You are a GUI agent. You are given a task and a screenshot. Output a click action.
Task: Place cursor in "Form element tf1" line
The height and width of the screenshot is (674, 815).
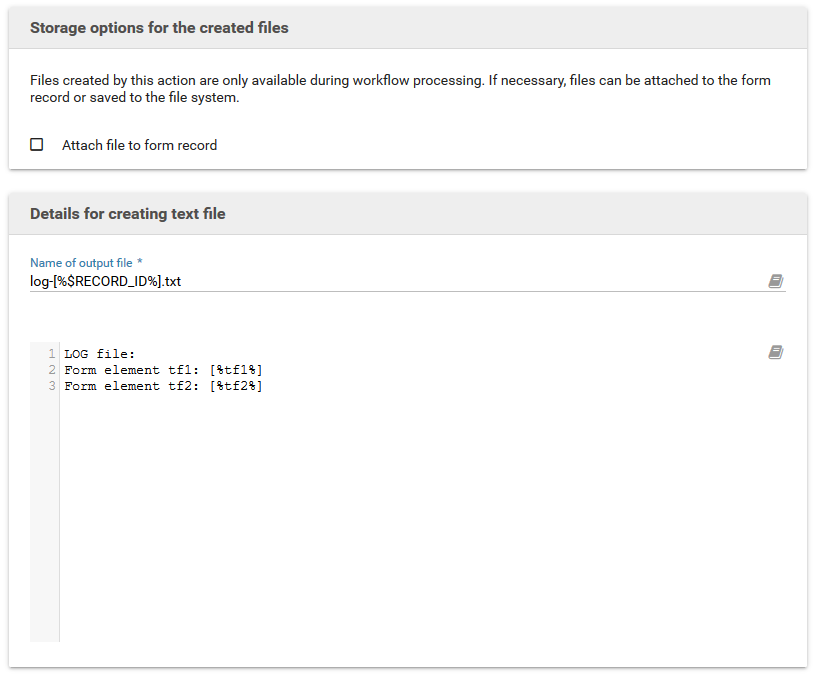pos(130,370)
